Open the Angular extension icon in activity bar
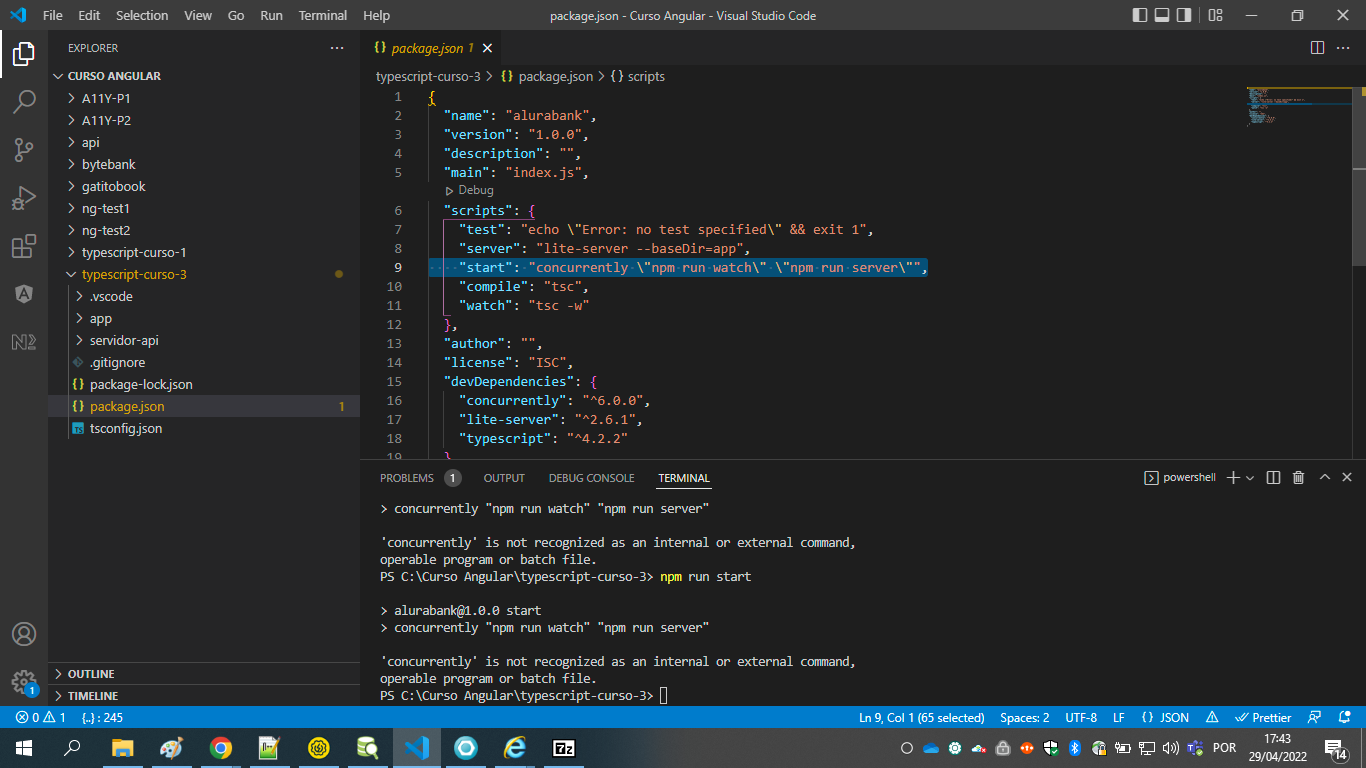 tap(24, 294)
